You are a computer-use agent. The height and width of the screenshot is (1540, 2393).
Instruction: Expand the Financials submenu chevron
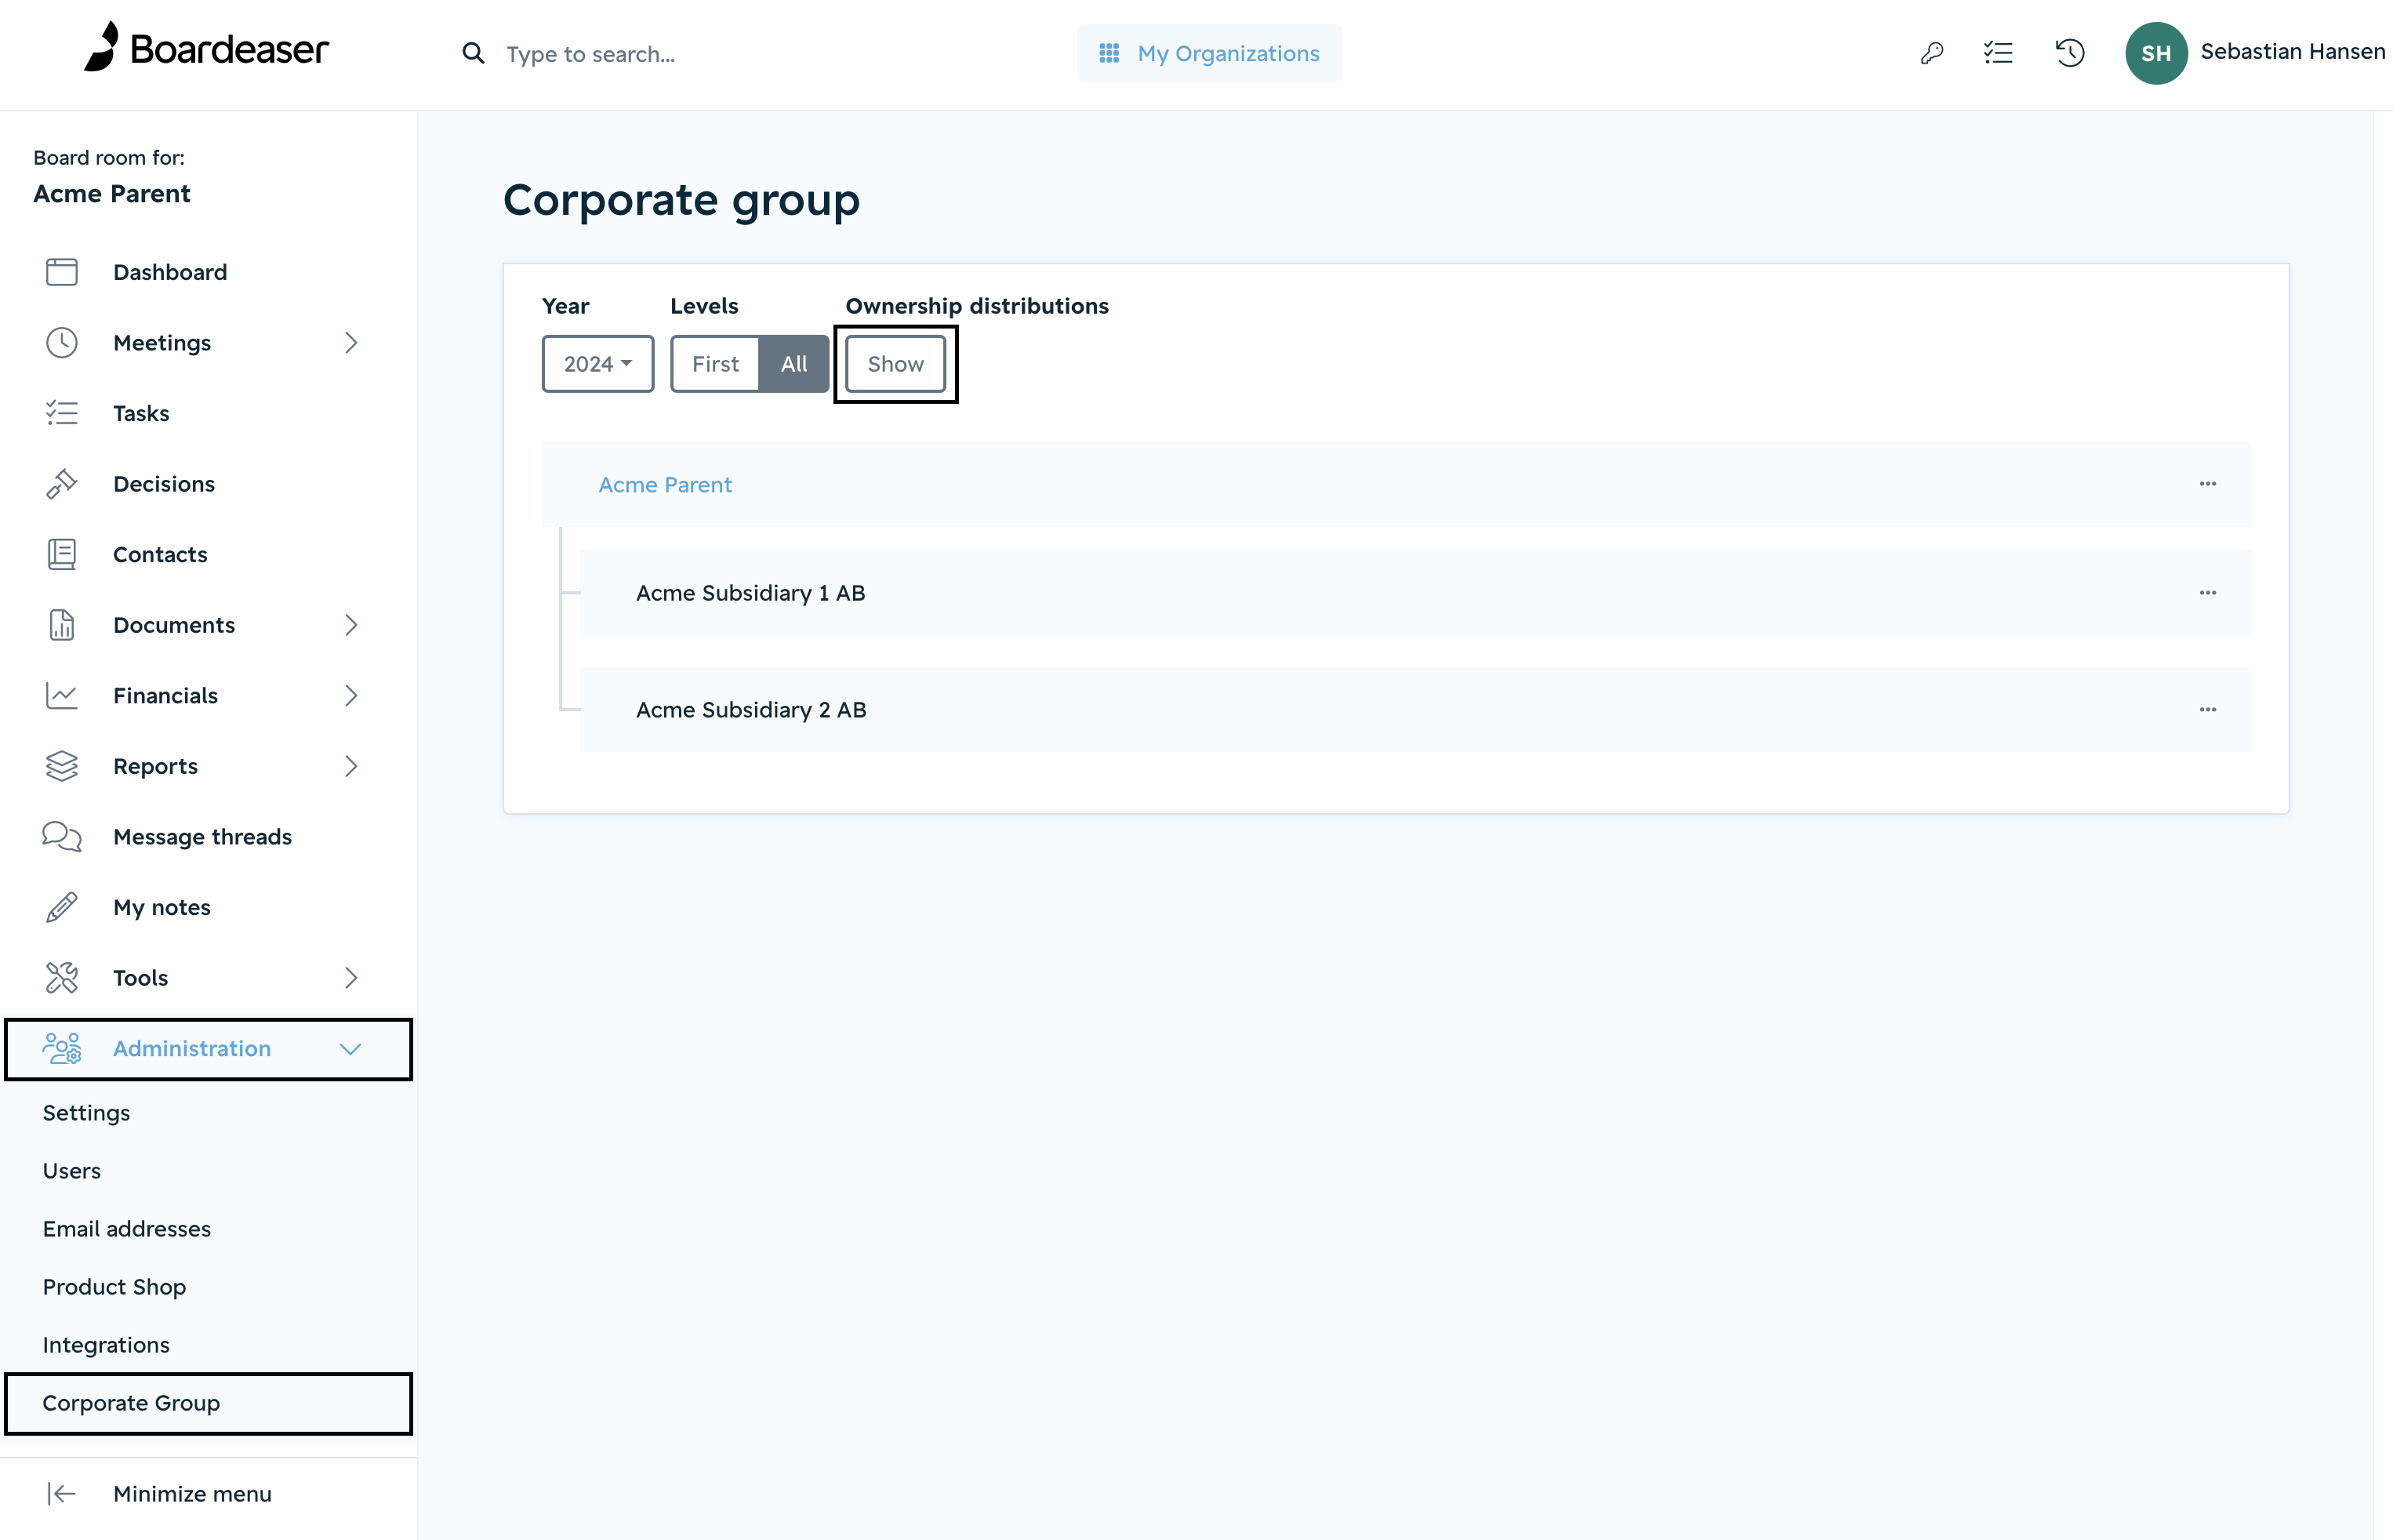pos(351,695)
